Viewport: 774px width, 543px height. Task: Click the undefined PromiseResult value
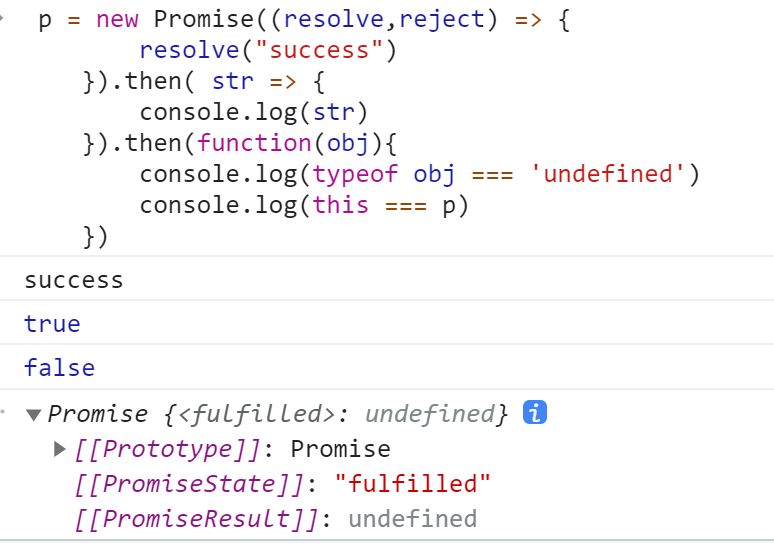413,519
